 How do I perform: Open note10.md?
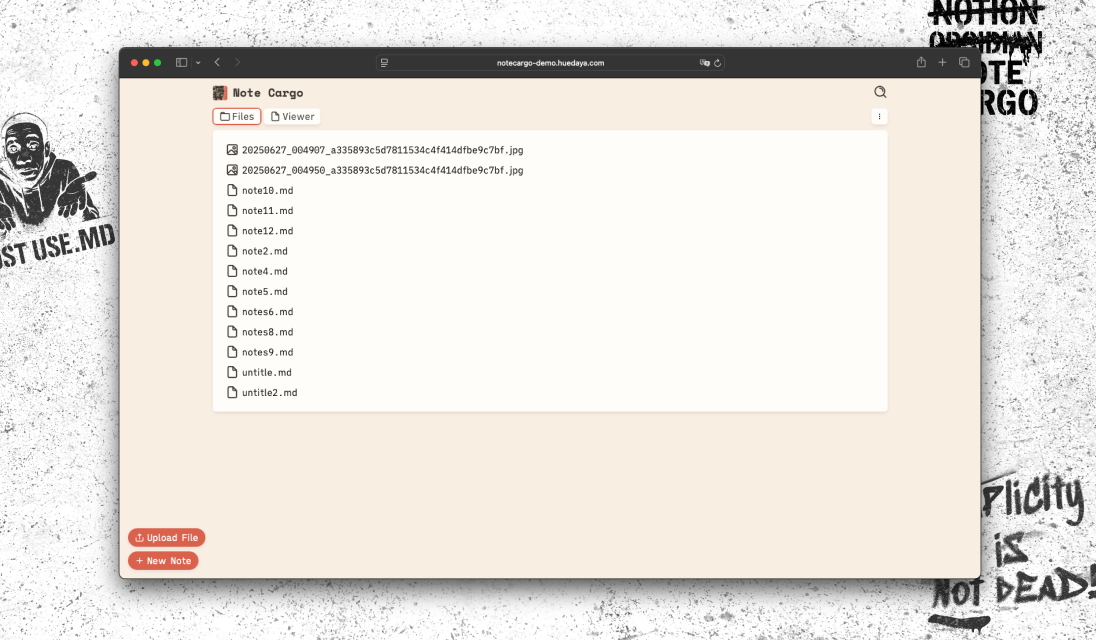[x=268, y=191]
